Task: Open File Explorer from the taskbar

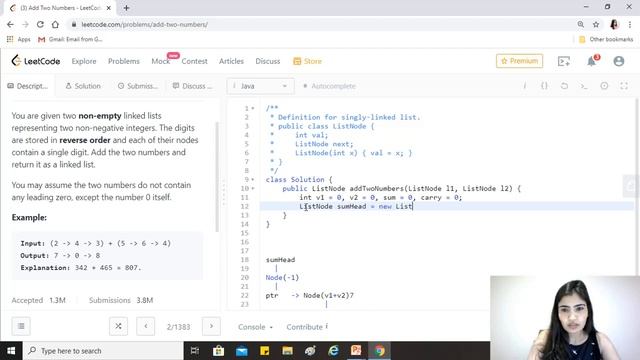Action: point(287,351)
